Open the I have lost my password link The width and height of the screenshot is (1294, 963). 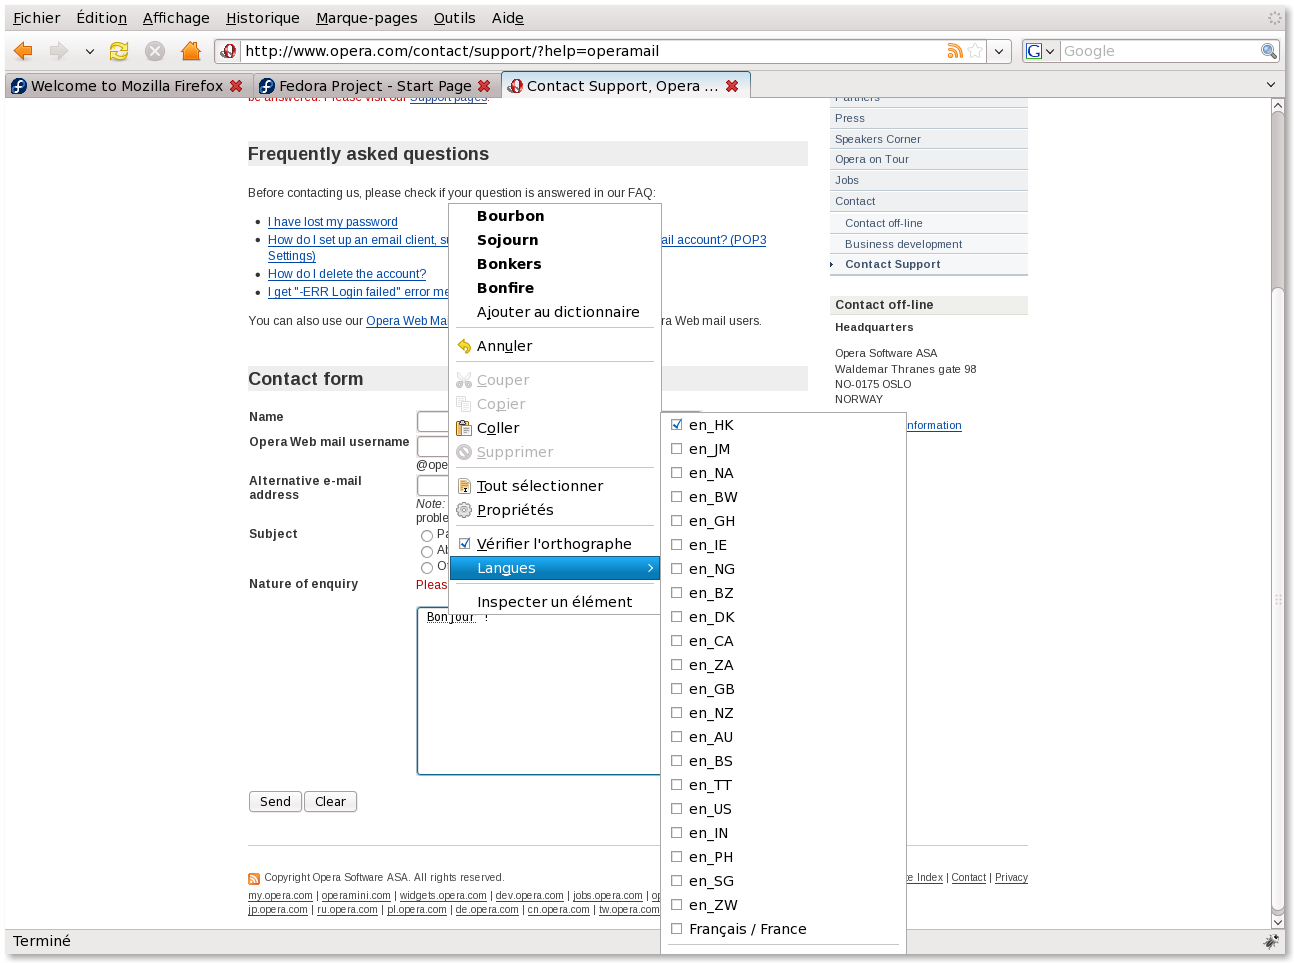pyautogui.click(x=332, y=222)
